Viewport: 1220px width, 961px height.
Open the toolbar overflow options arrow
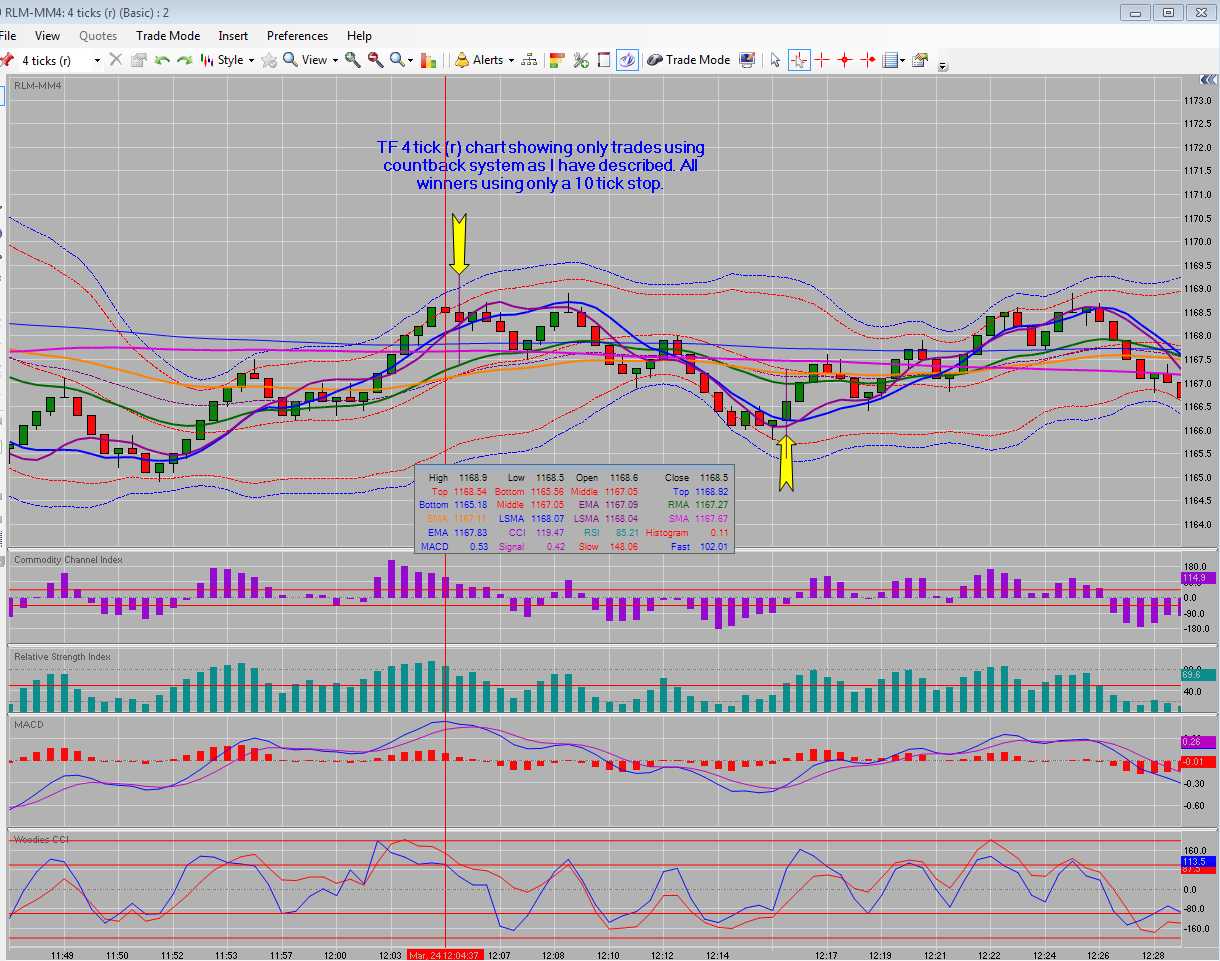[x=943, y=66]
